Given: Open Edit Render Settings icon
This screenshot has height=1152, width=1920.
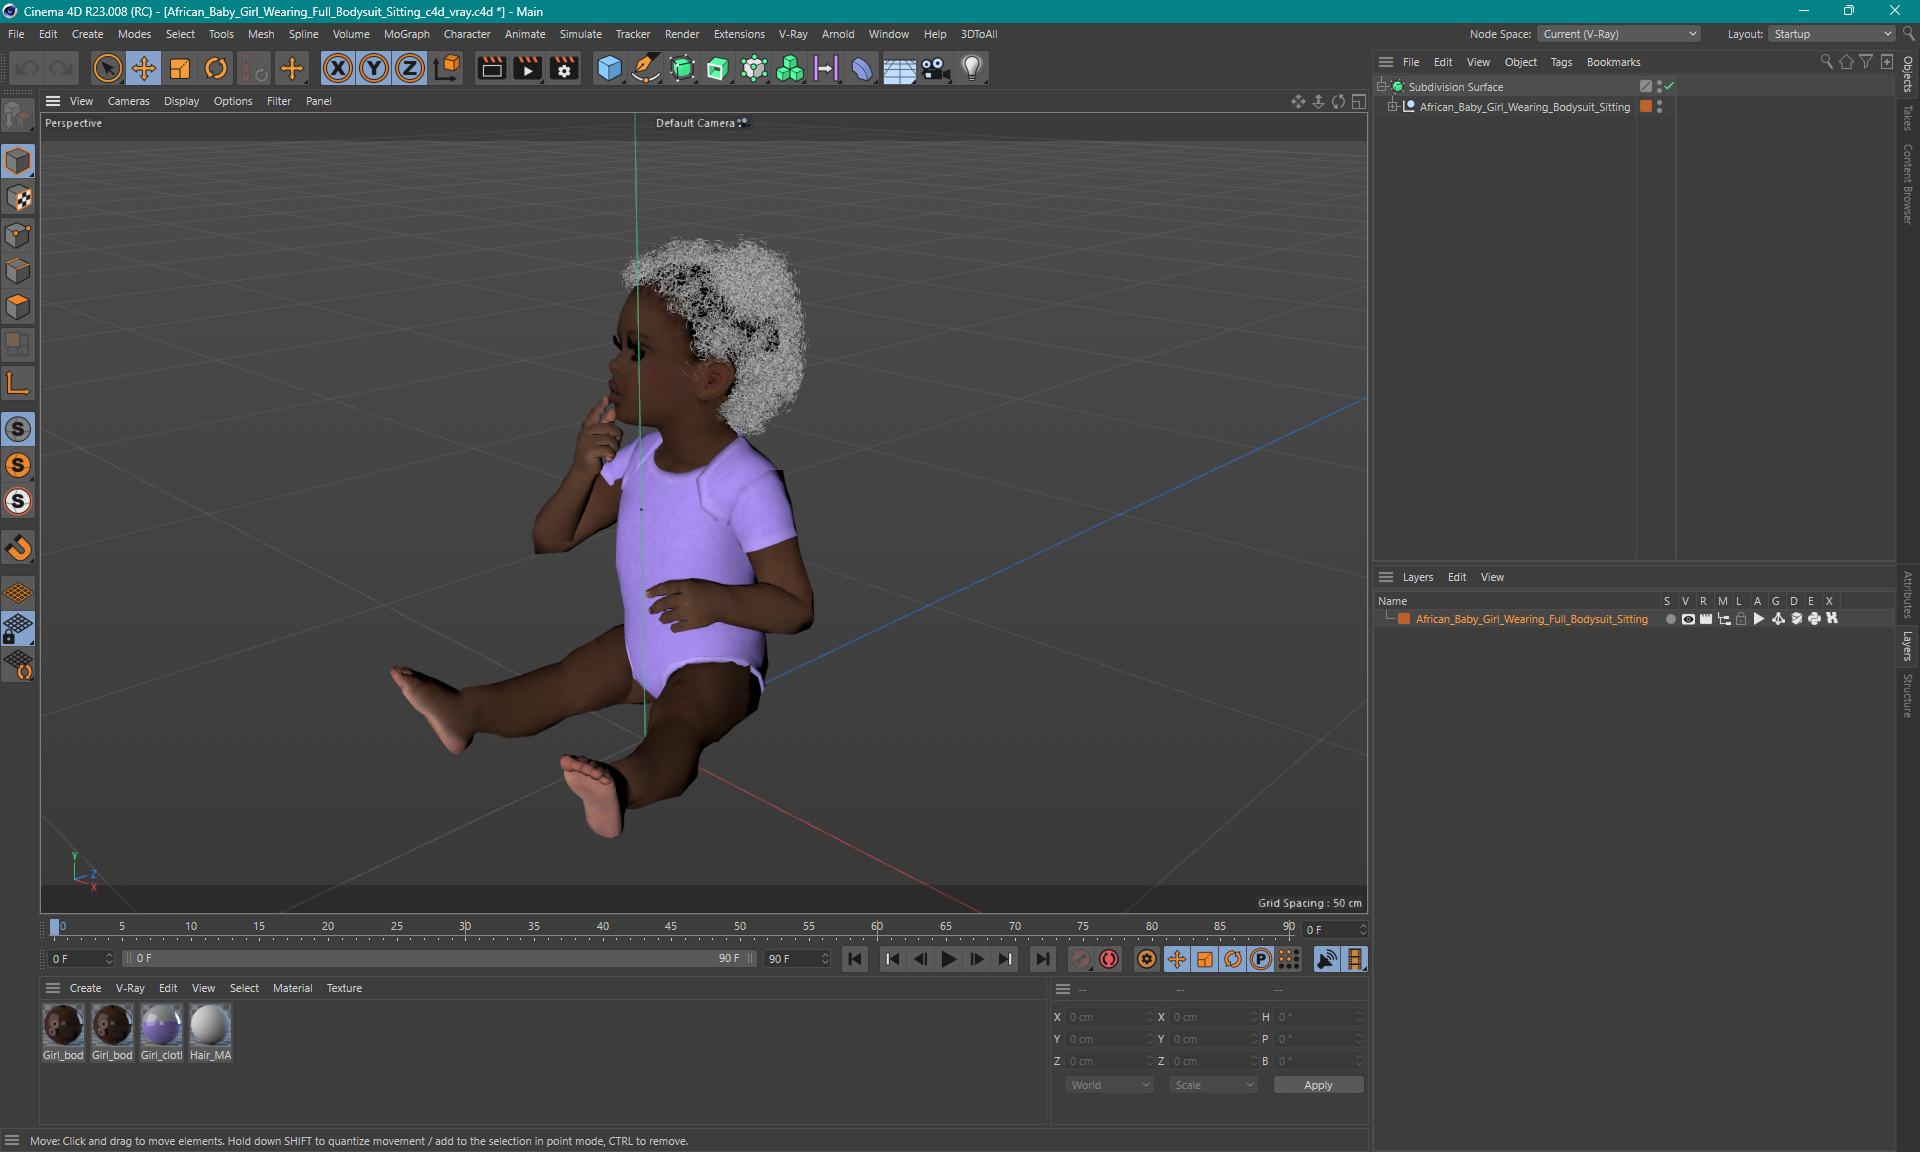Looking at the screenshot, I should 564,68.
